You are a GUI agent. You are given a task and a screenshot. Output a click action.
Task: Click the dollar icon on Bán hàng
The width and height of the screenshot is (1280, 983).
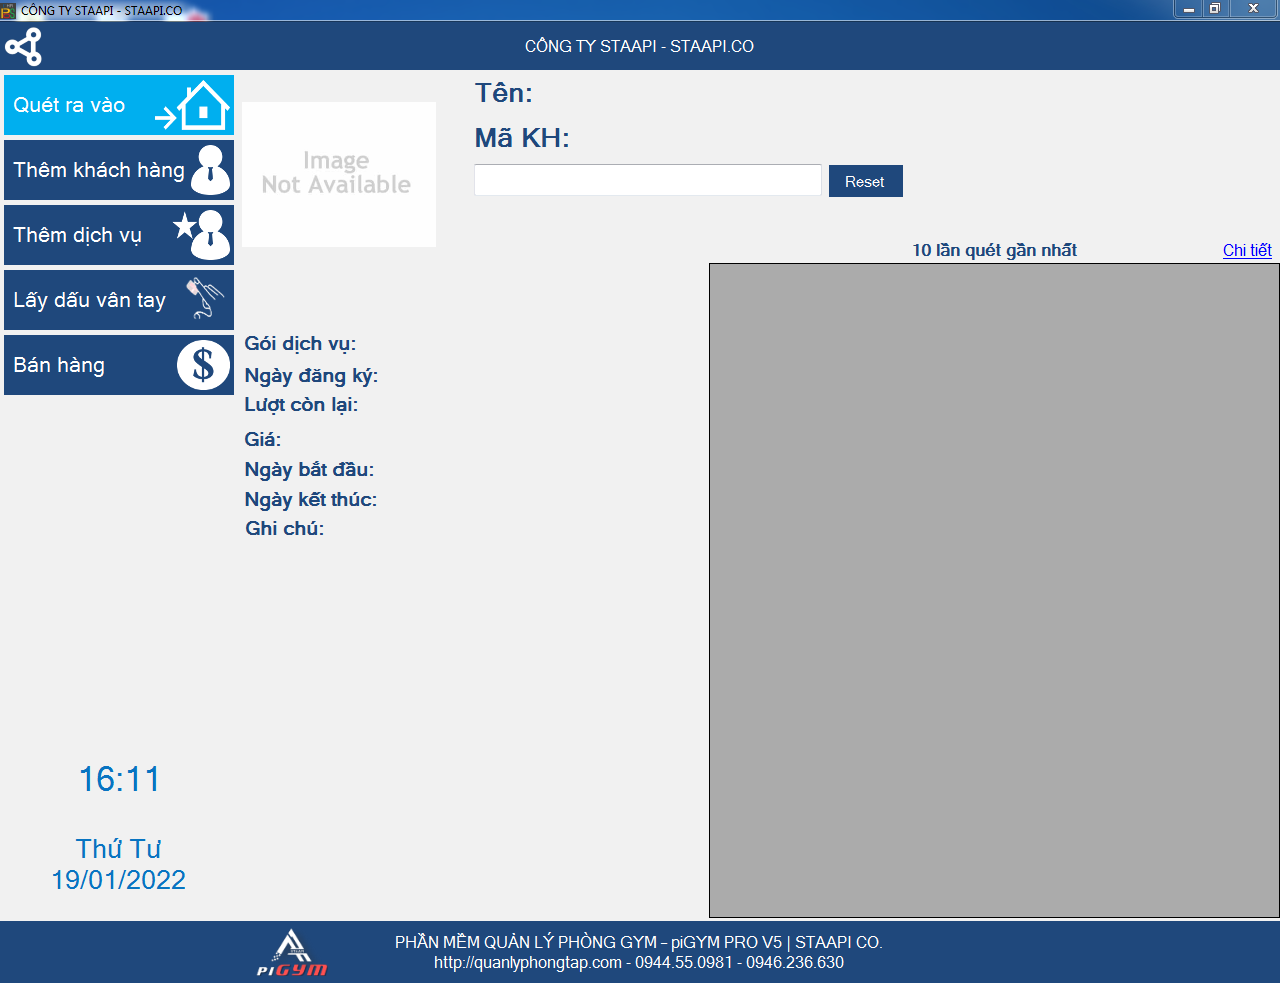coord(203,365)
